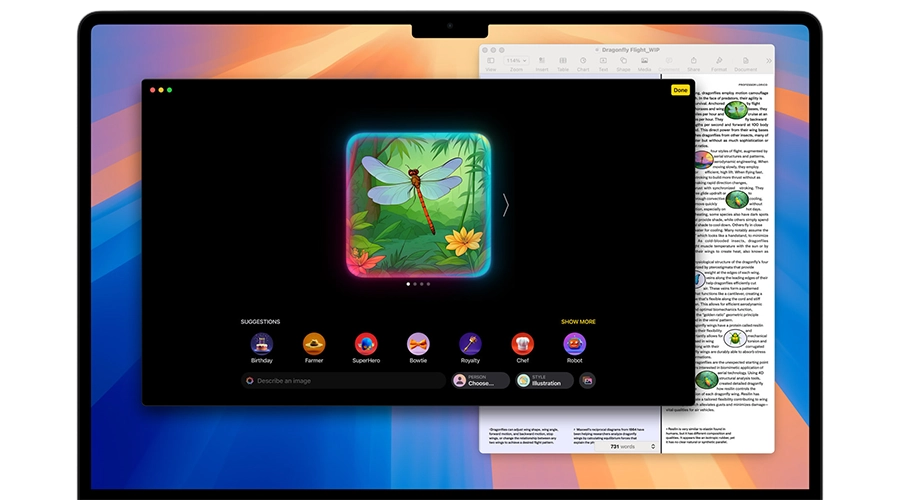Screen dimensions: 900x500
Task: Select the Robot suggestion icon
Action: pos(575,344)
